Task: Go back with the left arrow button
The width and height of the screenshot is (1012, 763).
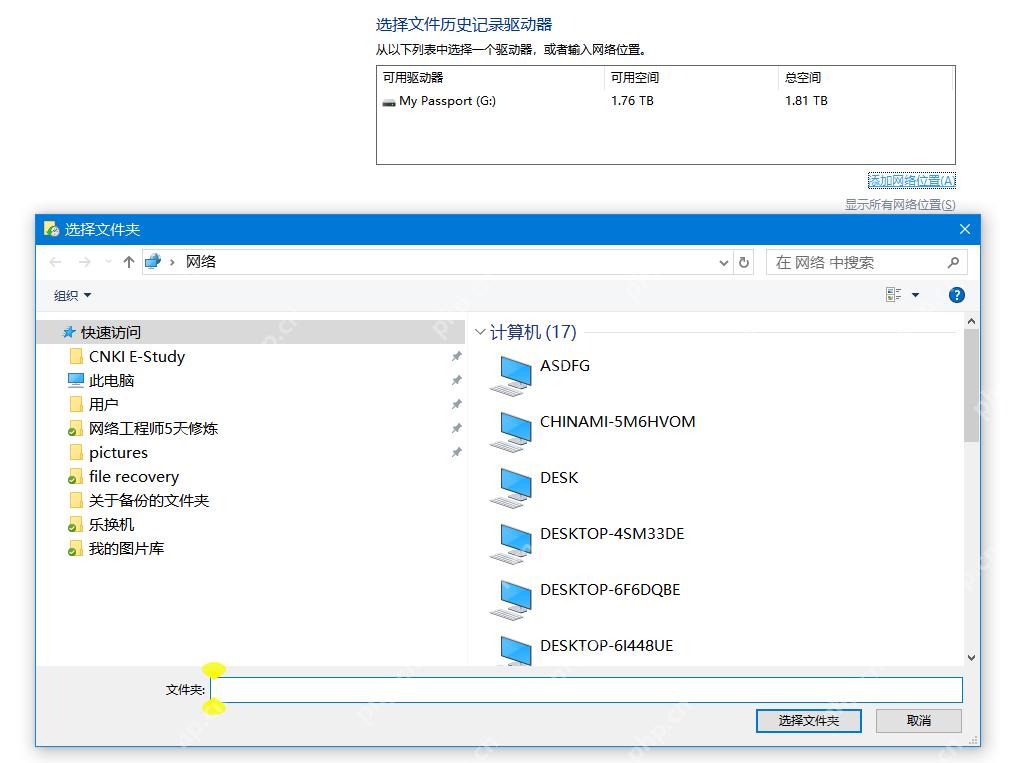Action: coord(56,262)
